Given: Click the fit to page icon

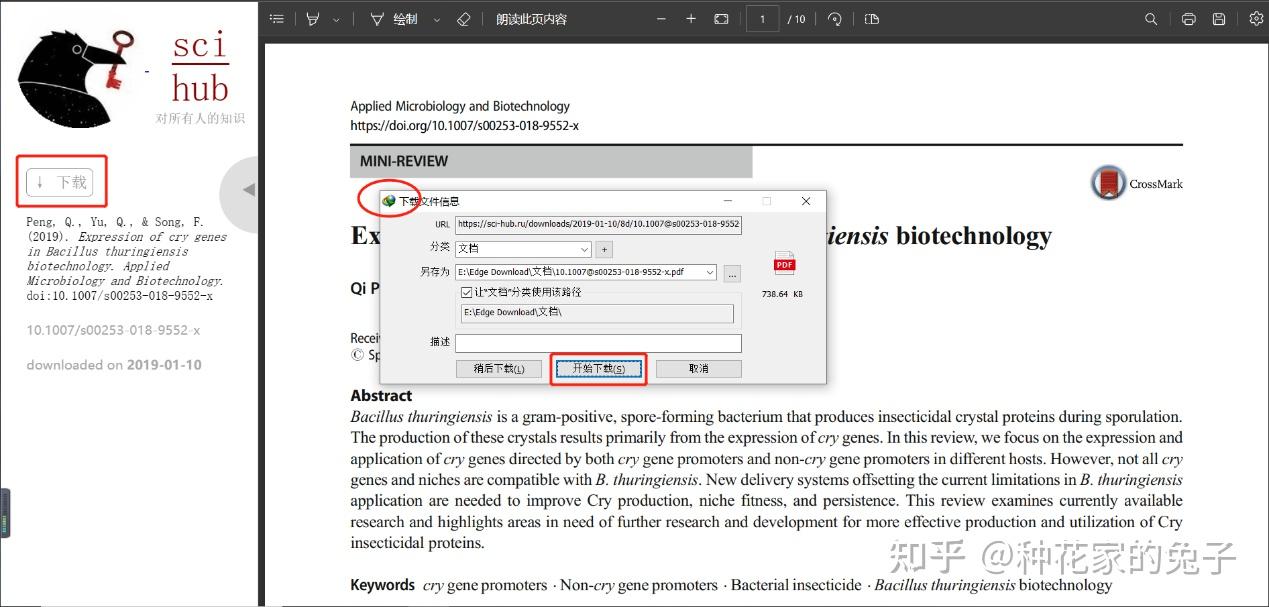Looking at the screenshot, I should (721, 18).
